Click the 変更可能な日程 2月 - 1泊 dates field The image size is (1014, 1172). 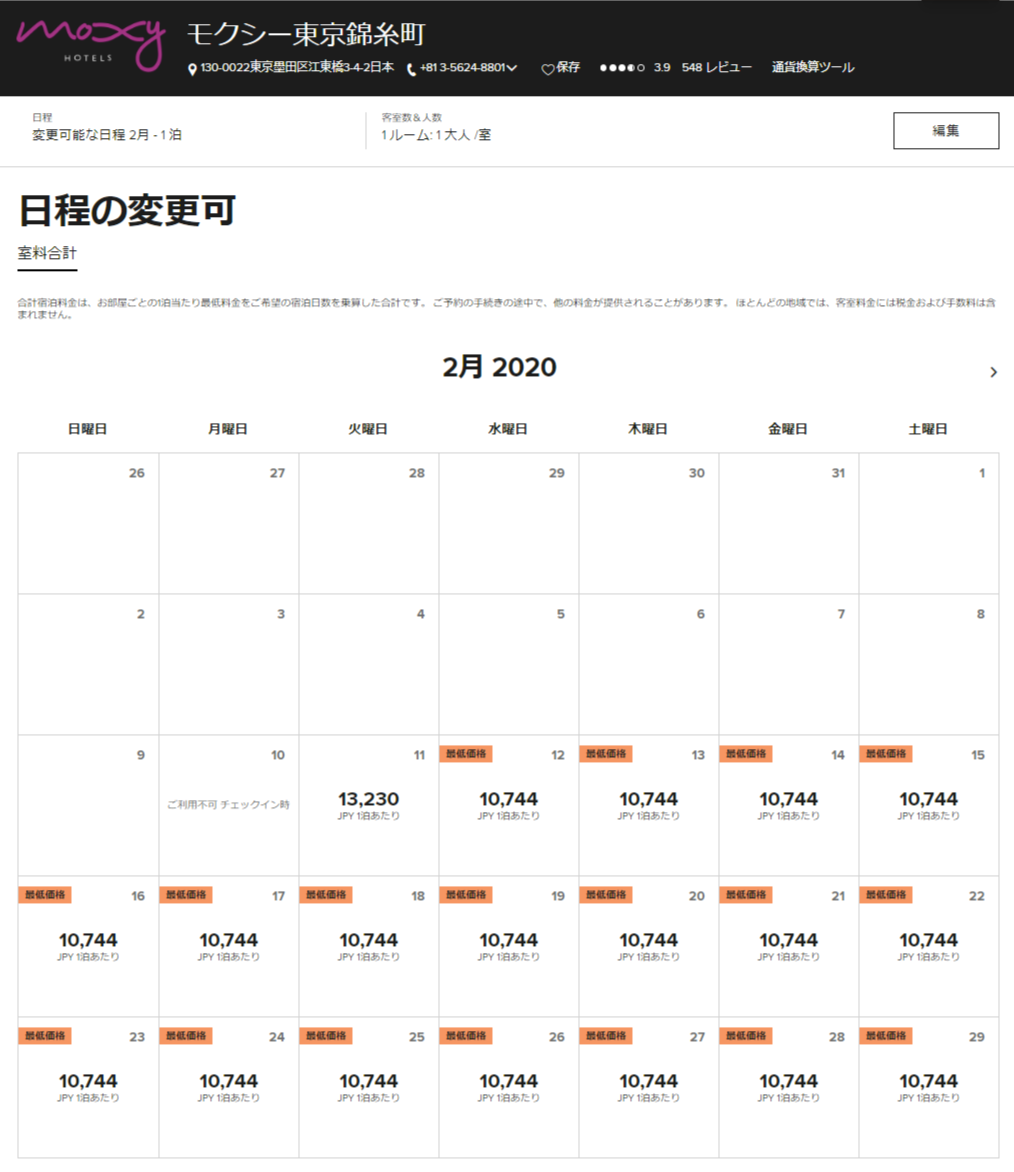click(107, 135)
